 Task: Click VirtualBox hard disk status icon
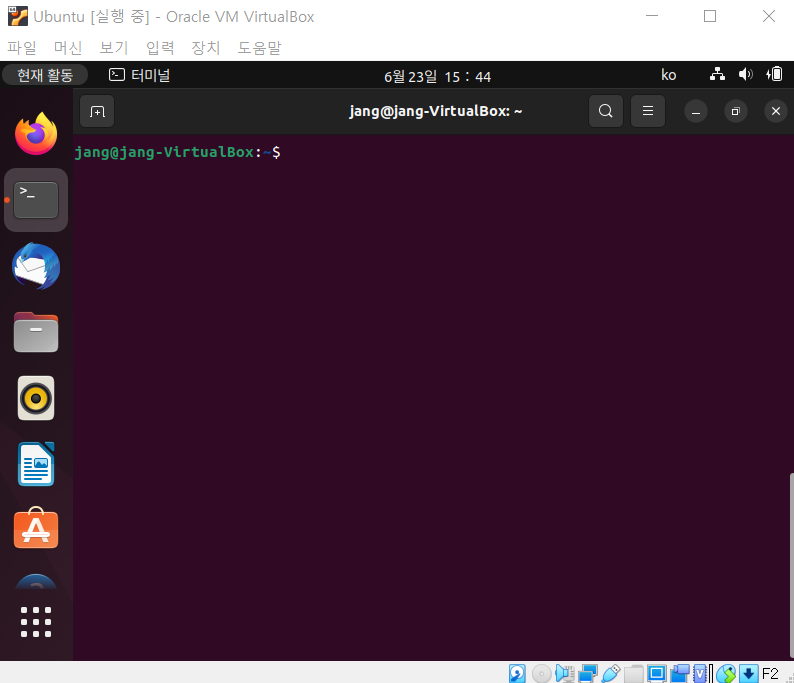[517, 674]
